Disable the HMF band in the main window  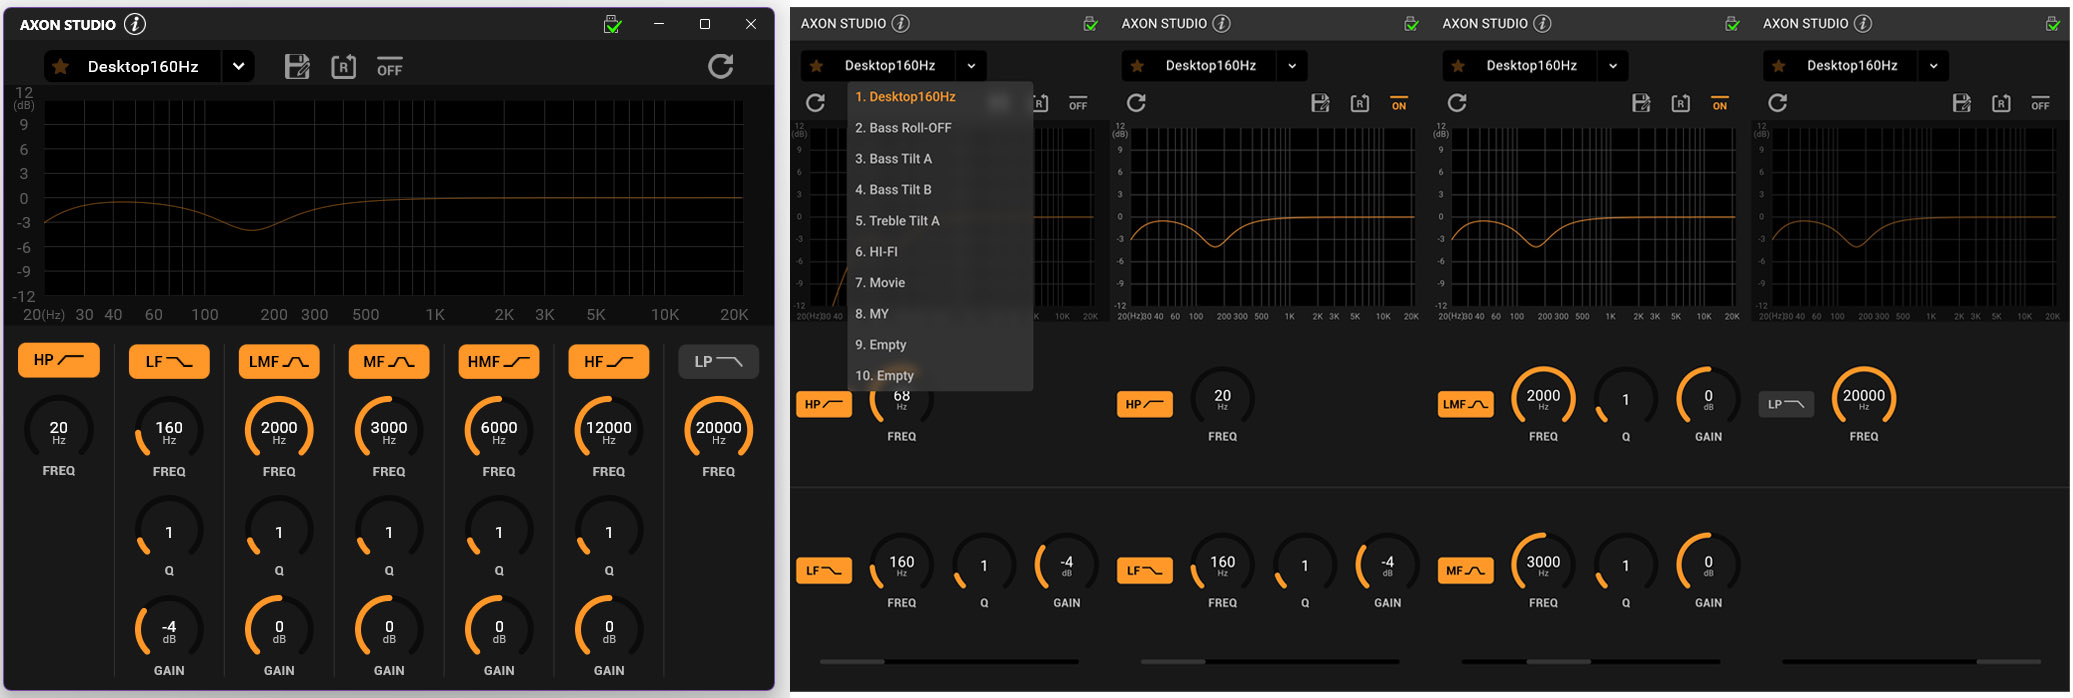pos(499,362)
